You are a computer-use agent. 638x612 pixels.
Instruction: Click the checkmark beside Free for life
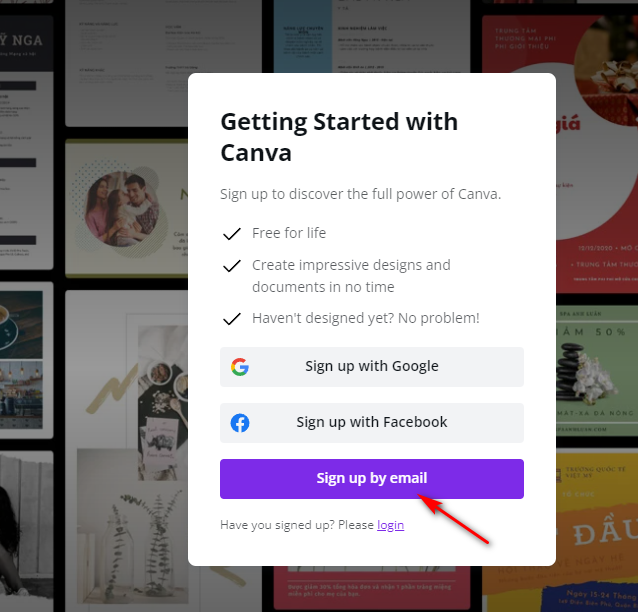(232, 234)
